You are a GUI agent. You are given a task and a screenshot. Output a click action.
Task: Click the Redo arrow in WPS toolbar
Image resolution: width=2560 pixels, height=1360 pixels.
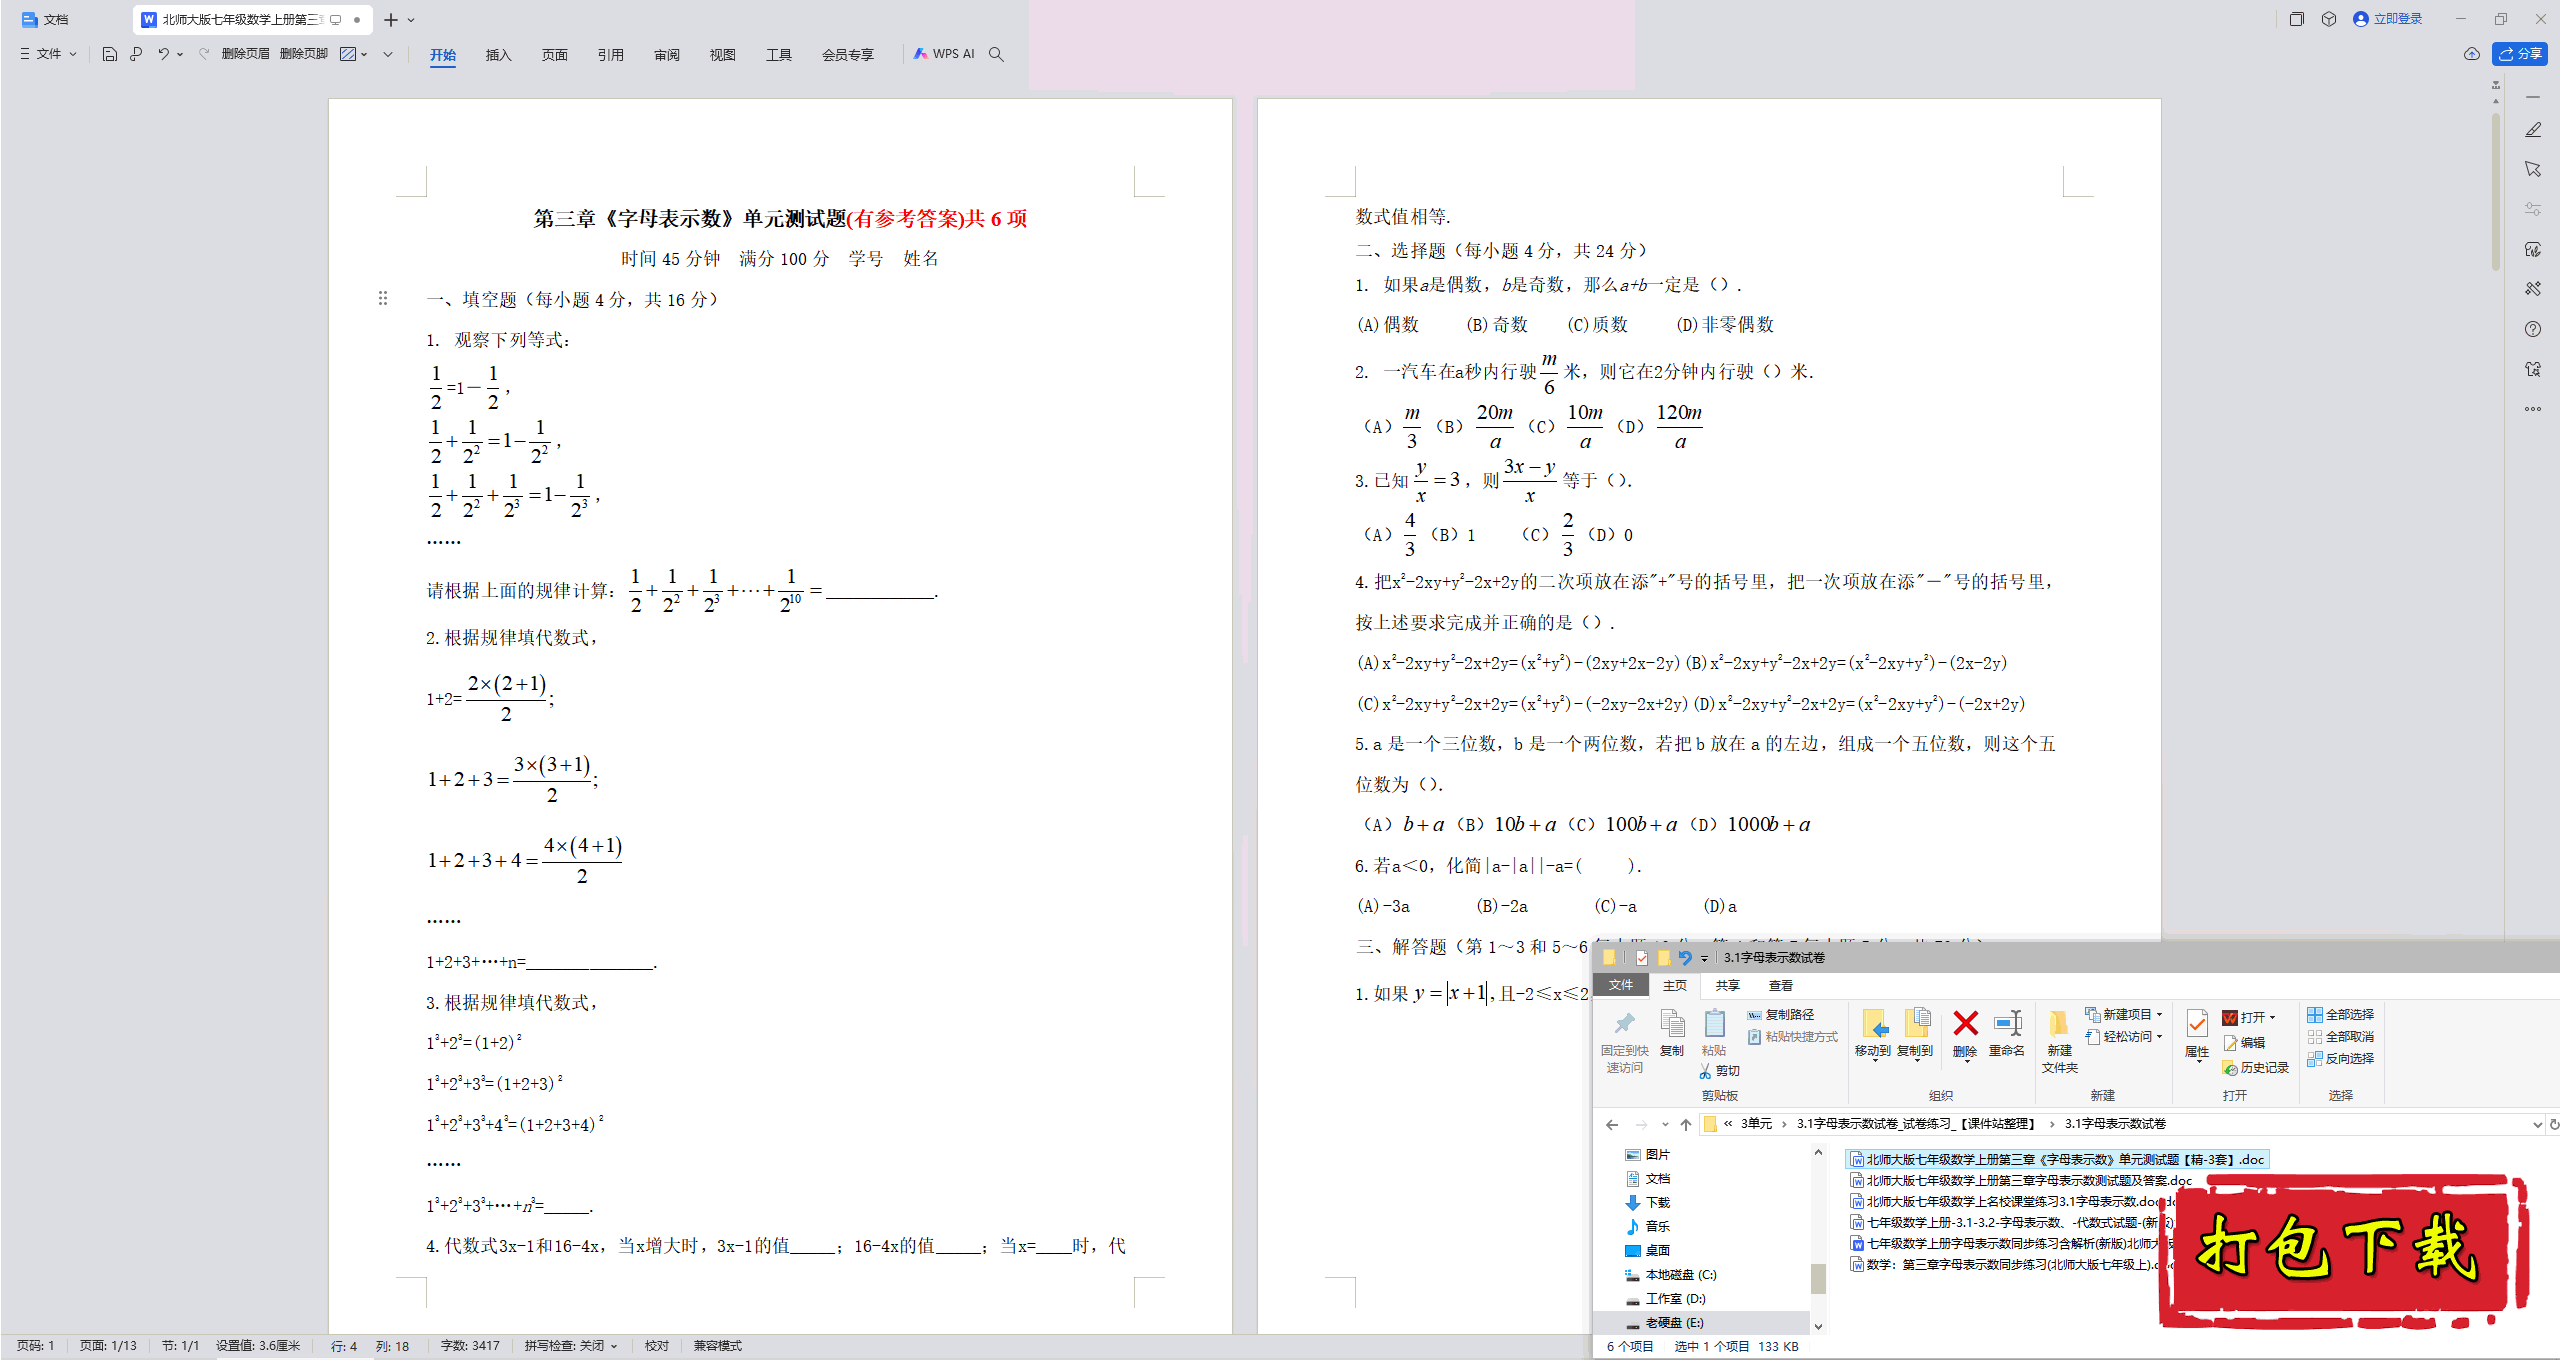coord(204,54)
